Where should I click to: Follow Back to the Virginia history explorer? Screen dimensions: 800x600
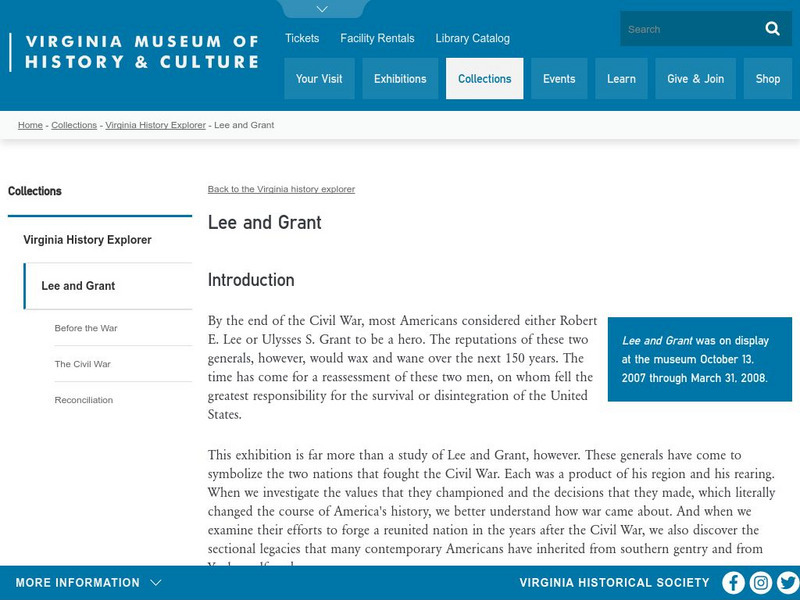281,189
